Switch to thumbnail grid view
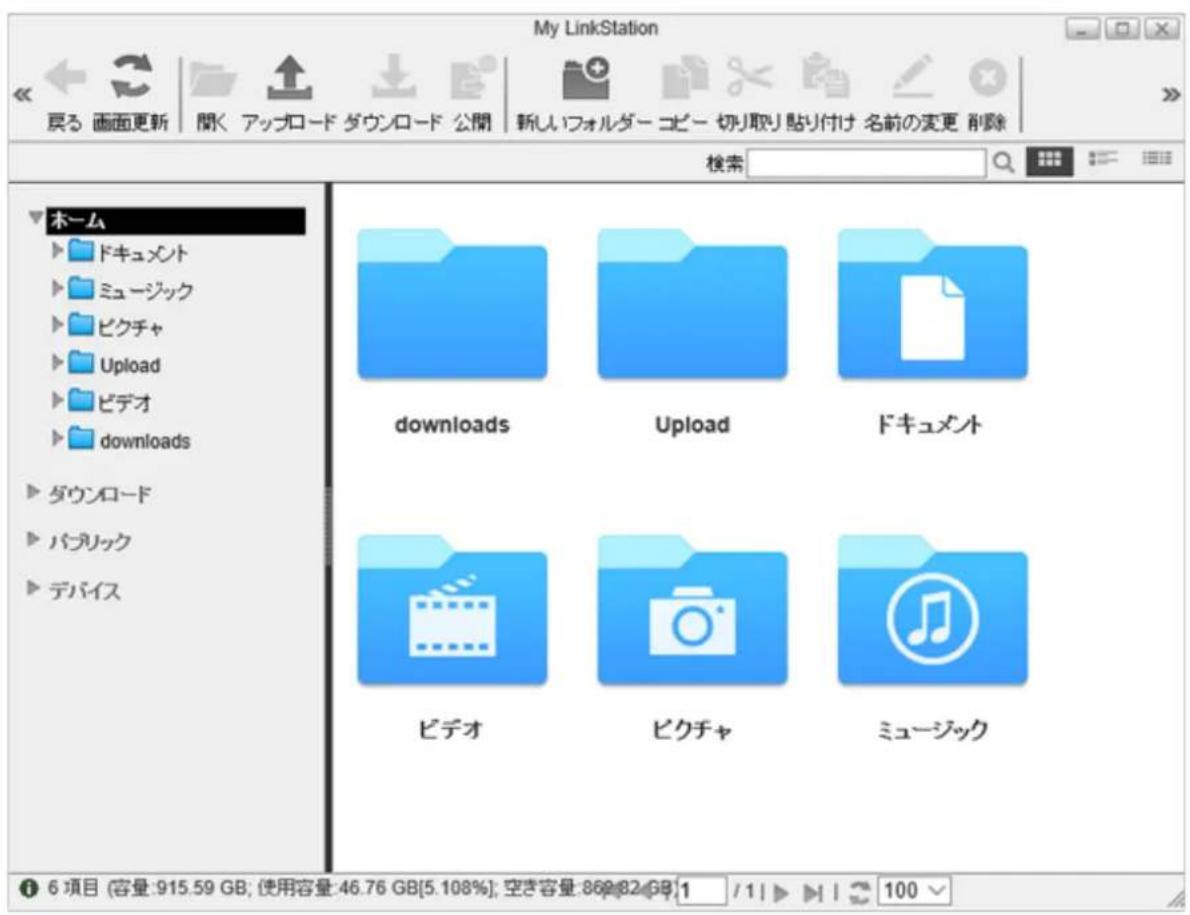This screenshot has width=1190, height=915. point(1050,160)
